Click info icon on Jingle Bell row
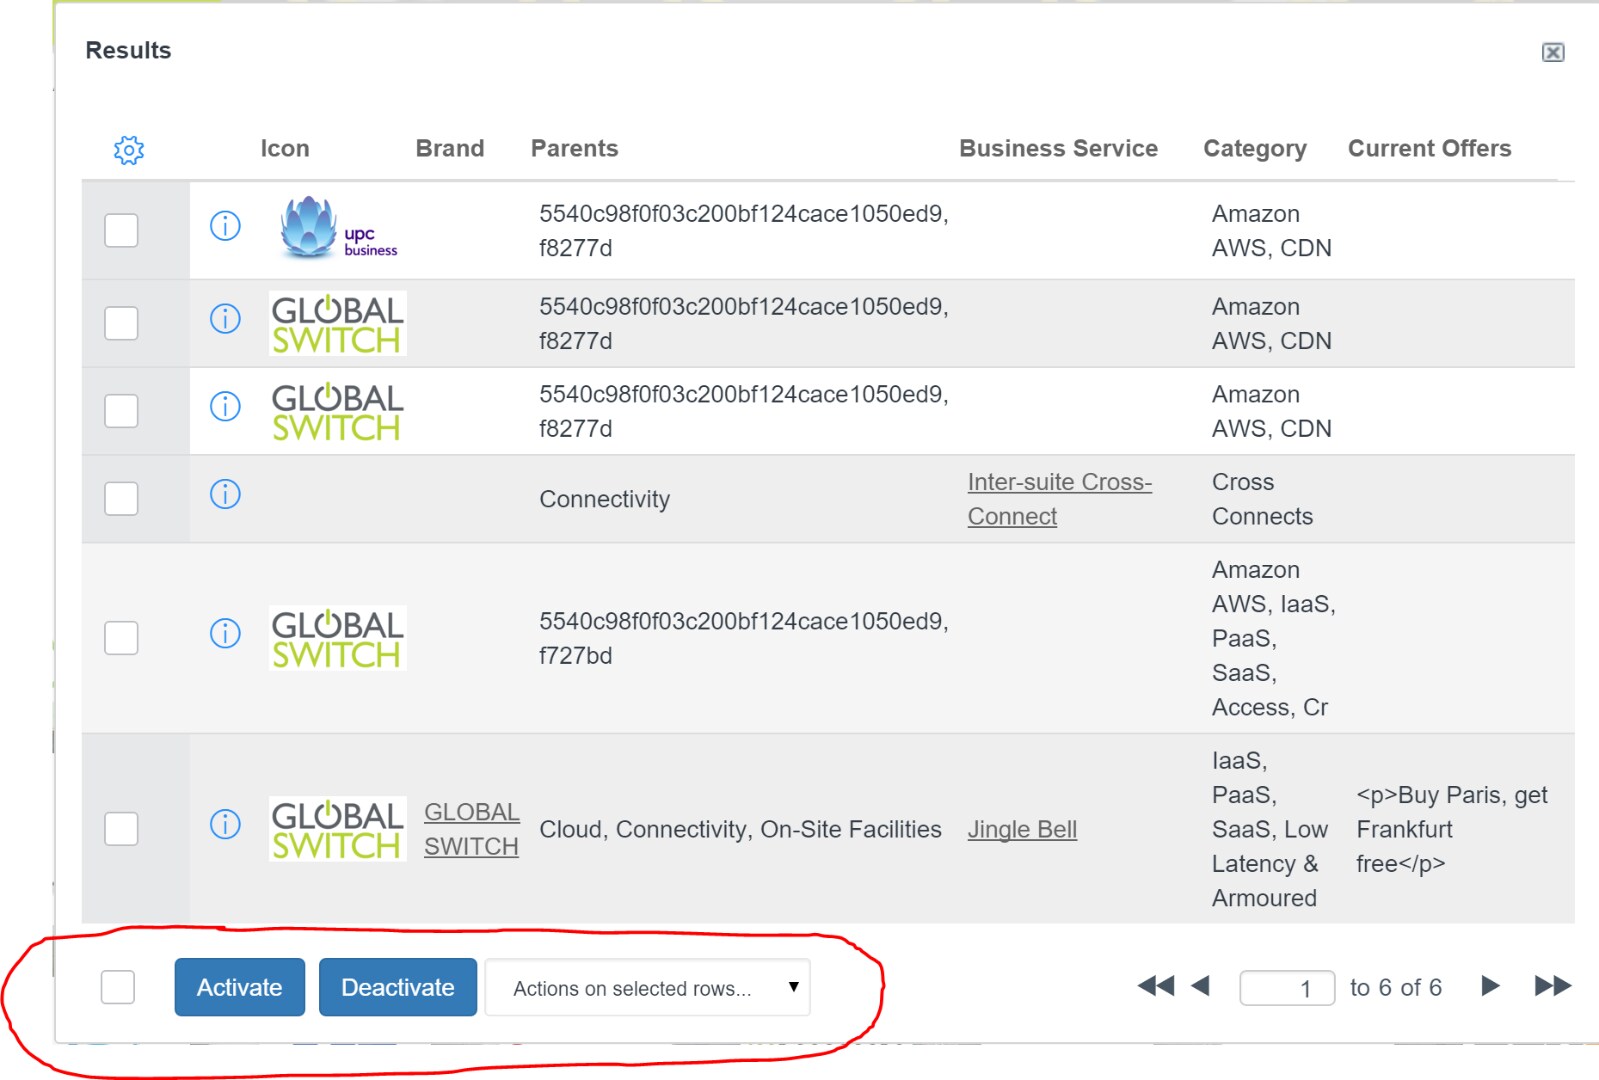 pos(225,824)
